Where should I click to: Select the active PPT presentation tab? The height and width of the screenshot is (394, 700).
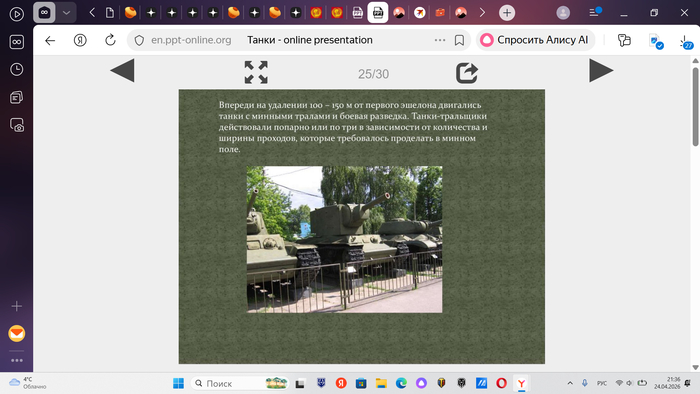[x=378, y=13]
